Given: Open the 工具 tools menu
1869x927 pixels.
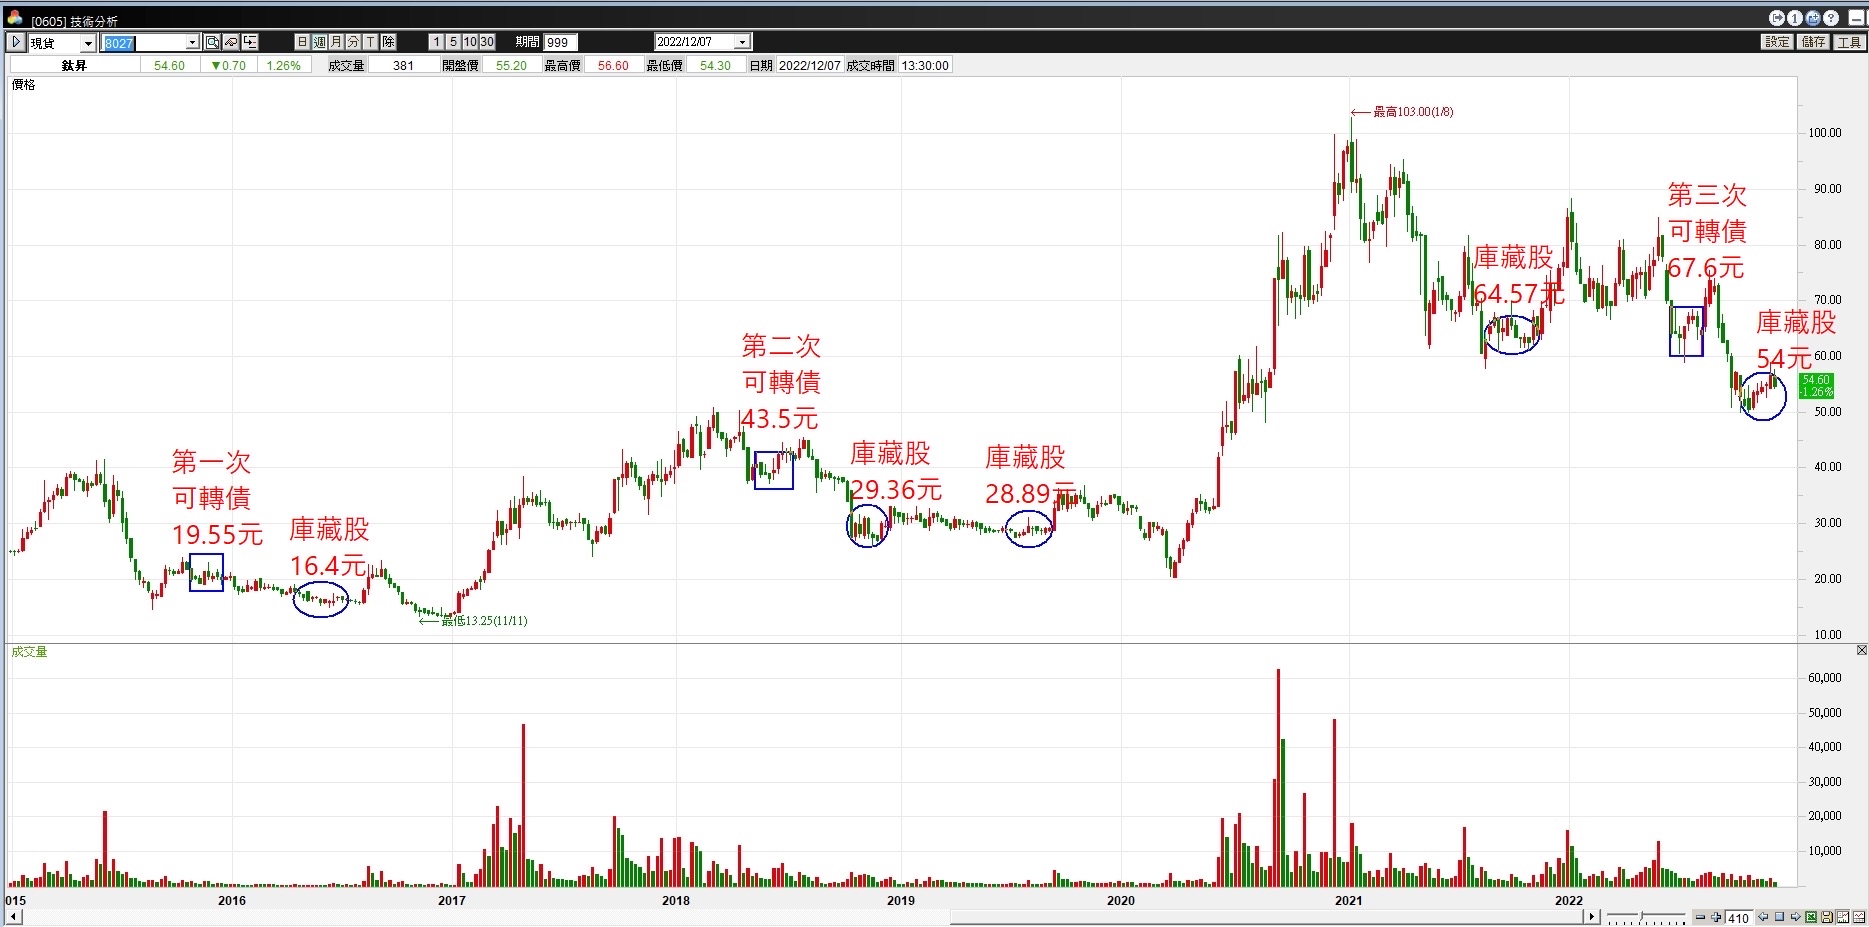Looking at the screenshot, I should point(1849,42).
